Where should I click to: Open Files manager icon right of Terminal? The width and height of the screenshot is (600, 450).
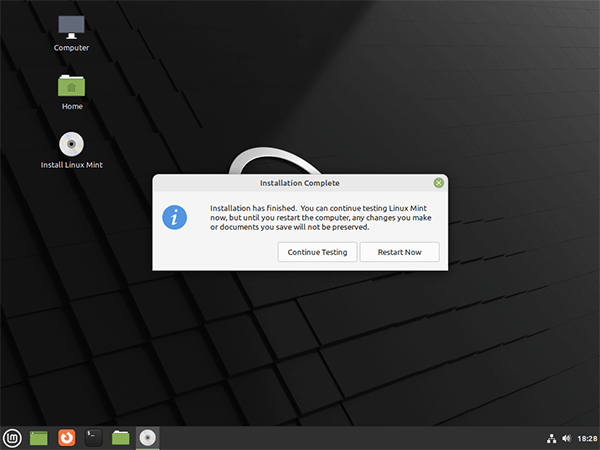click(120, 437)
